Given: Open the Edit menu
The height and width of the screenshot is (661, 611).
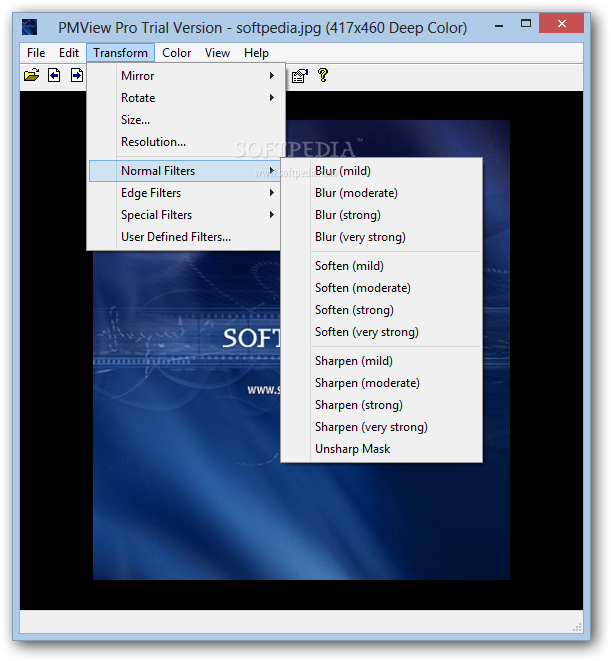Looking at the screenshot, I should pos(69,53).
